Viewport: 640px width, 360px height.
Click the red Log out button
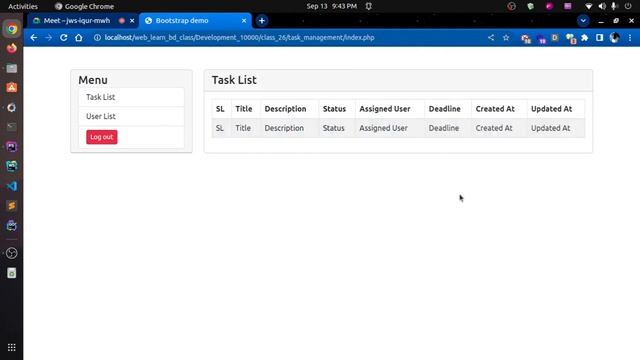pos(102,137)
